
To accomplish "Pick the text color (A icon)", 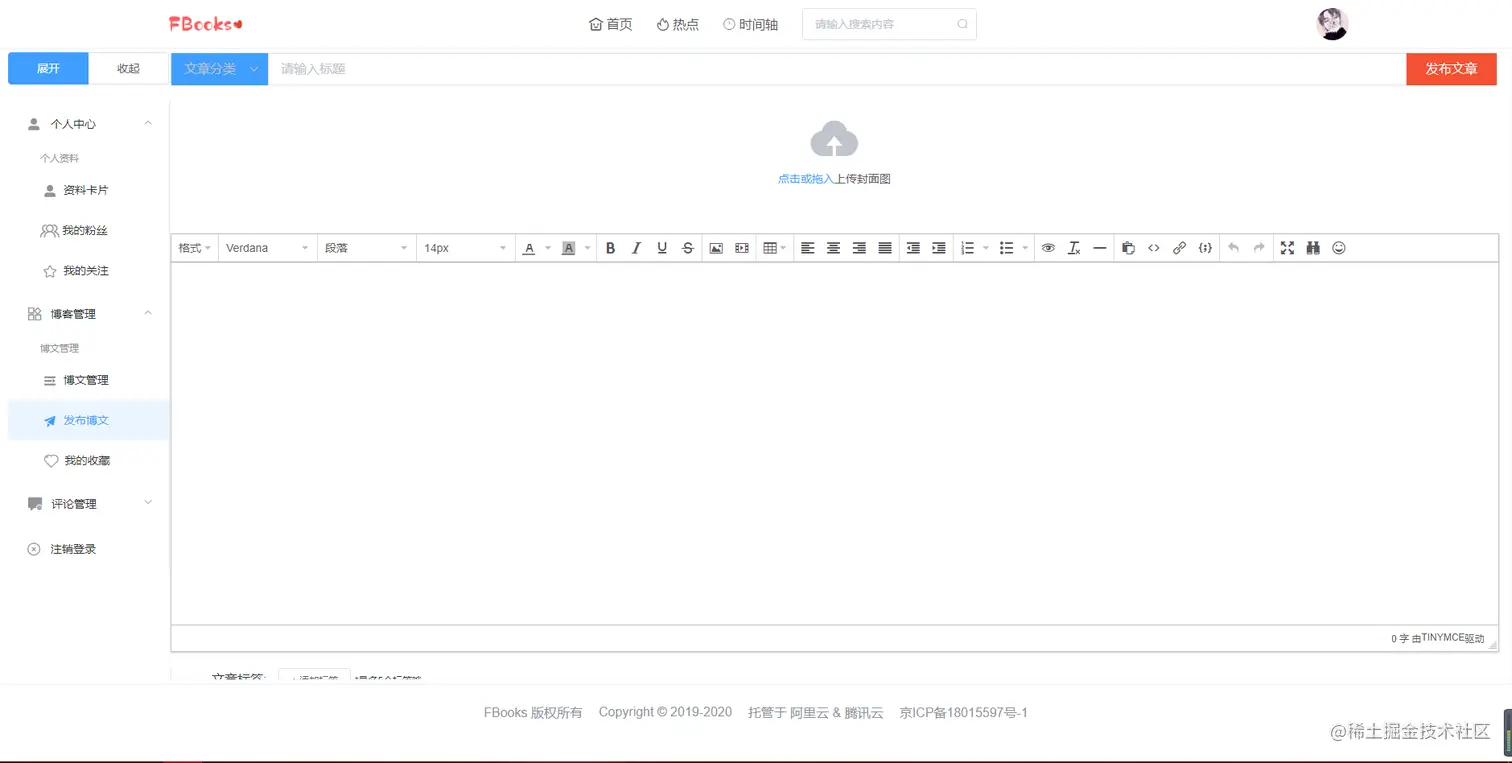I will pos(530,248).
